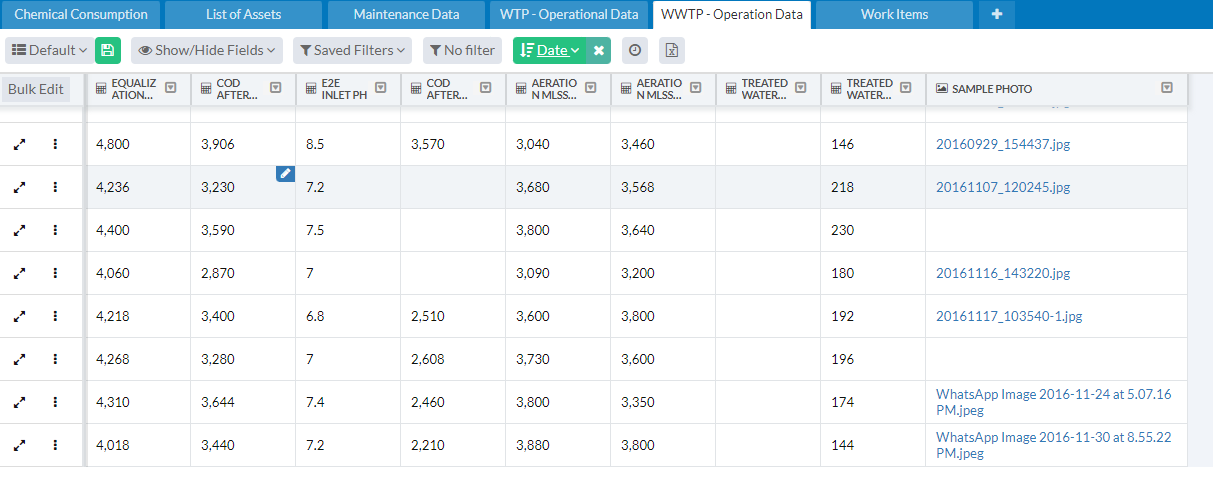Add a new tab with the plus icon
Image resolution: width=1223 pixels, height=481 pixels.
coord(996,15)
